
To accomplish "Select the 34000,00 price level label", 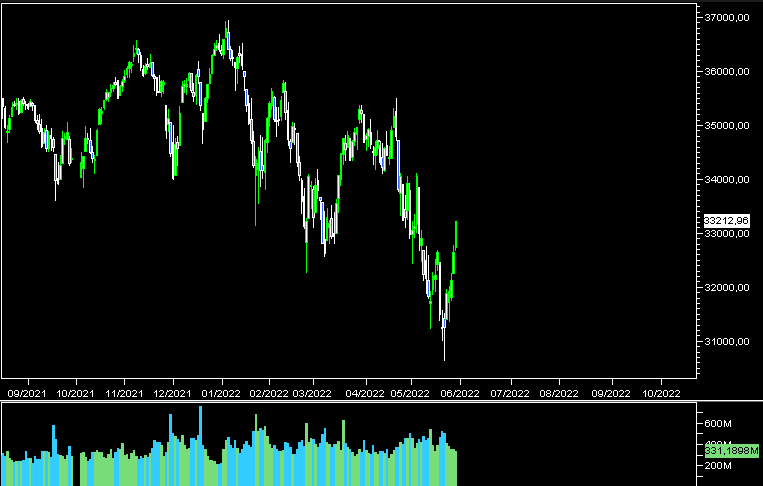I will point(727,180).
